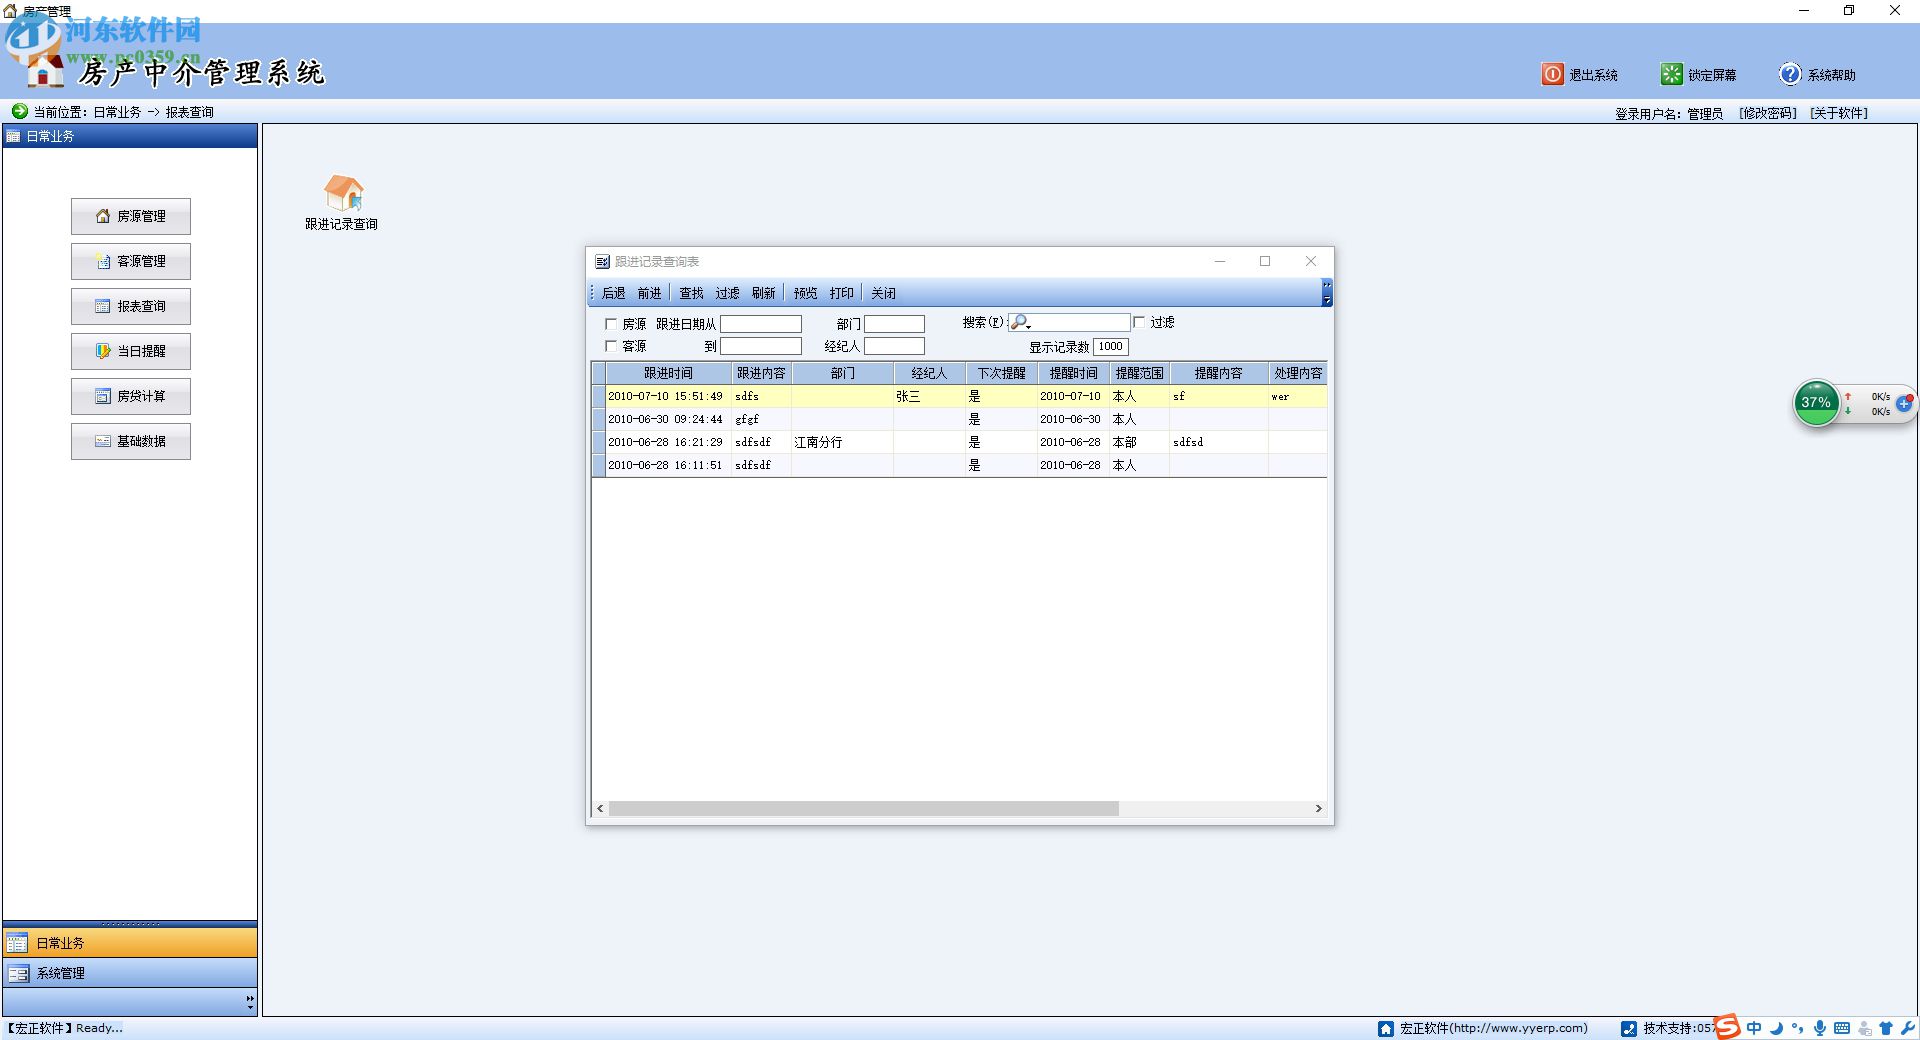Viewport: 1920px width, 1040px height.
Task: Check the 客源 checkbox
Action: (611, 346)
